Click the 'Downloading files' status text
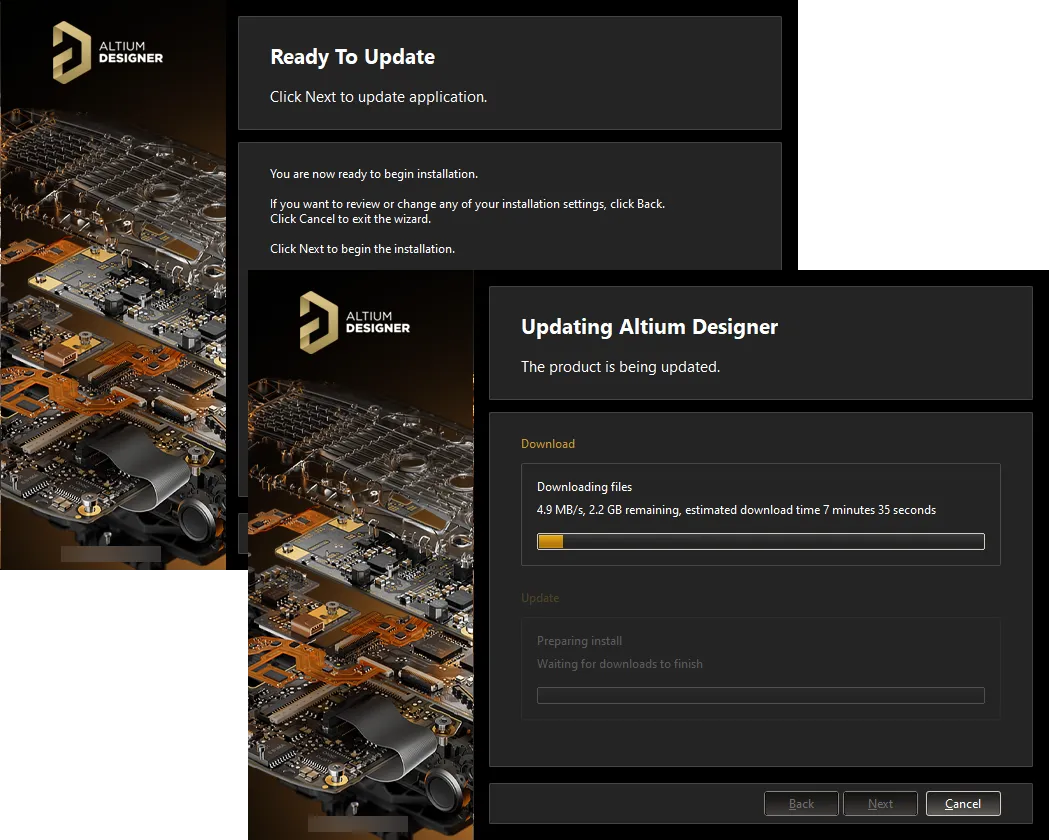The image size is (1049, 840). [584, 487]
